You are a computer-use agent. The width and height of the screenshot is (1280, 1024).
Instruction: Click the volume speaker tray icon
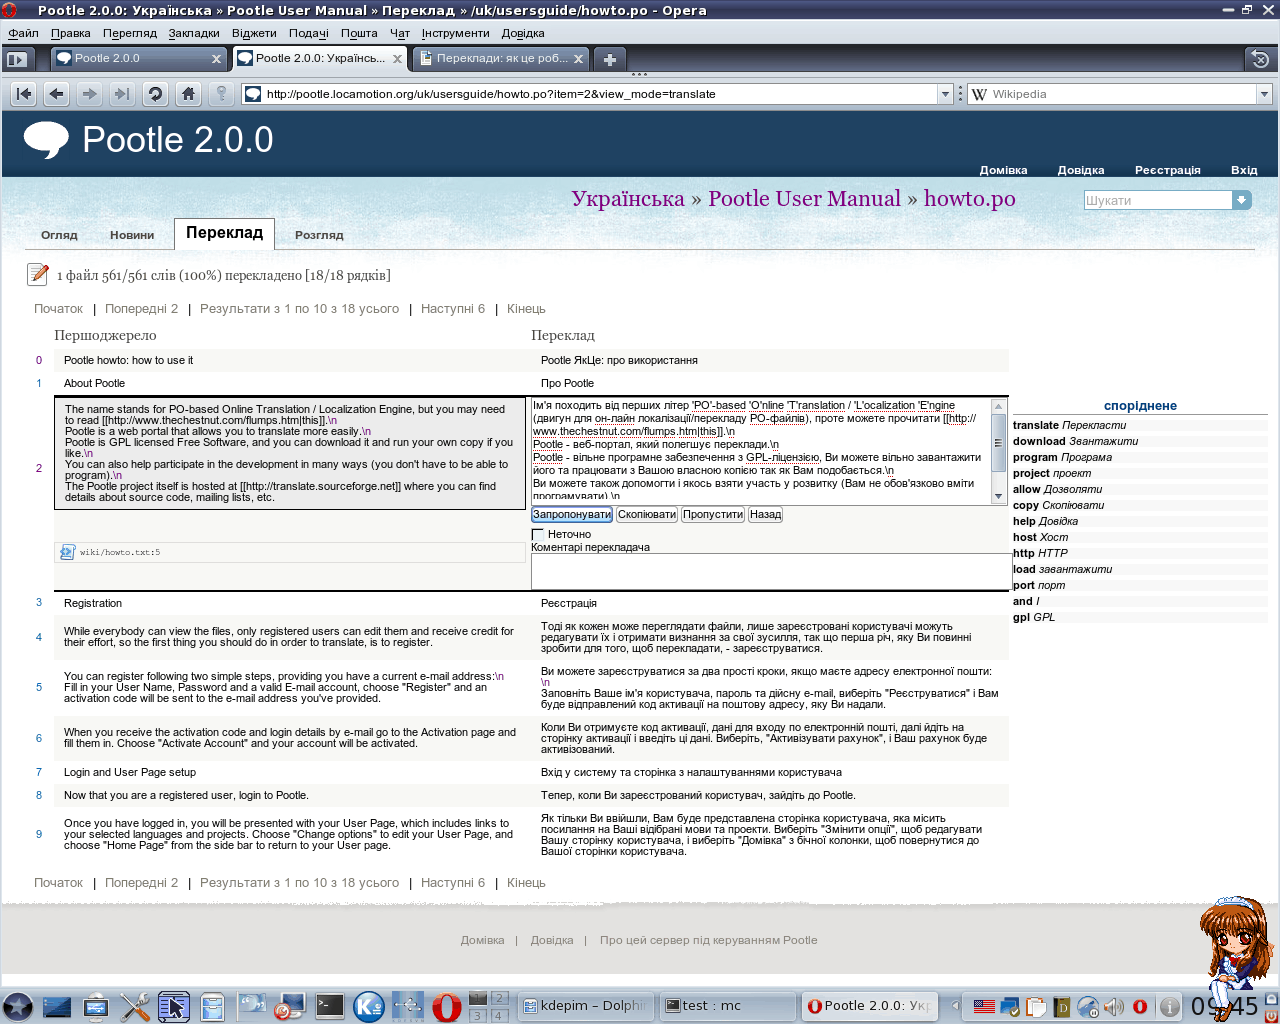pos(1114,1006)
